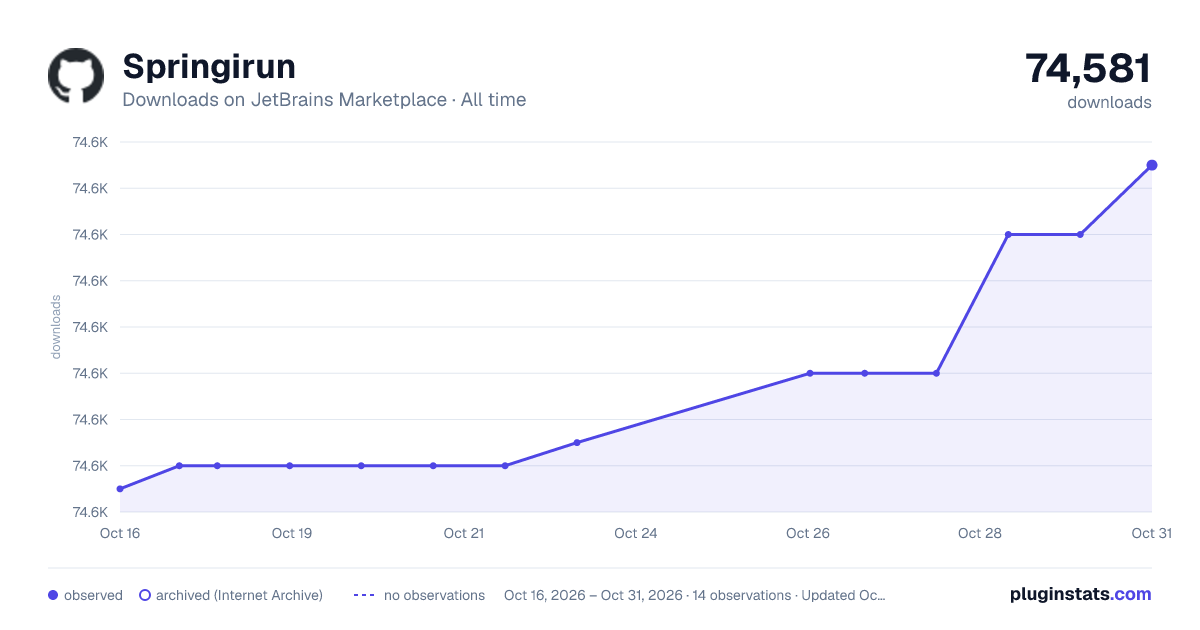Click the 'Oct 21' x-axis label
Screen dimensions: 1200x630
(x=464, y=533)
